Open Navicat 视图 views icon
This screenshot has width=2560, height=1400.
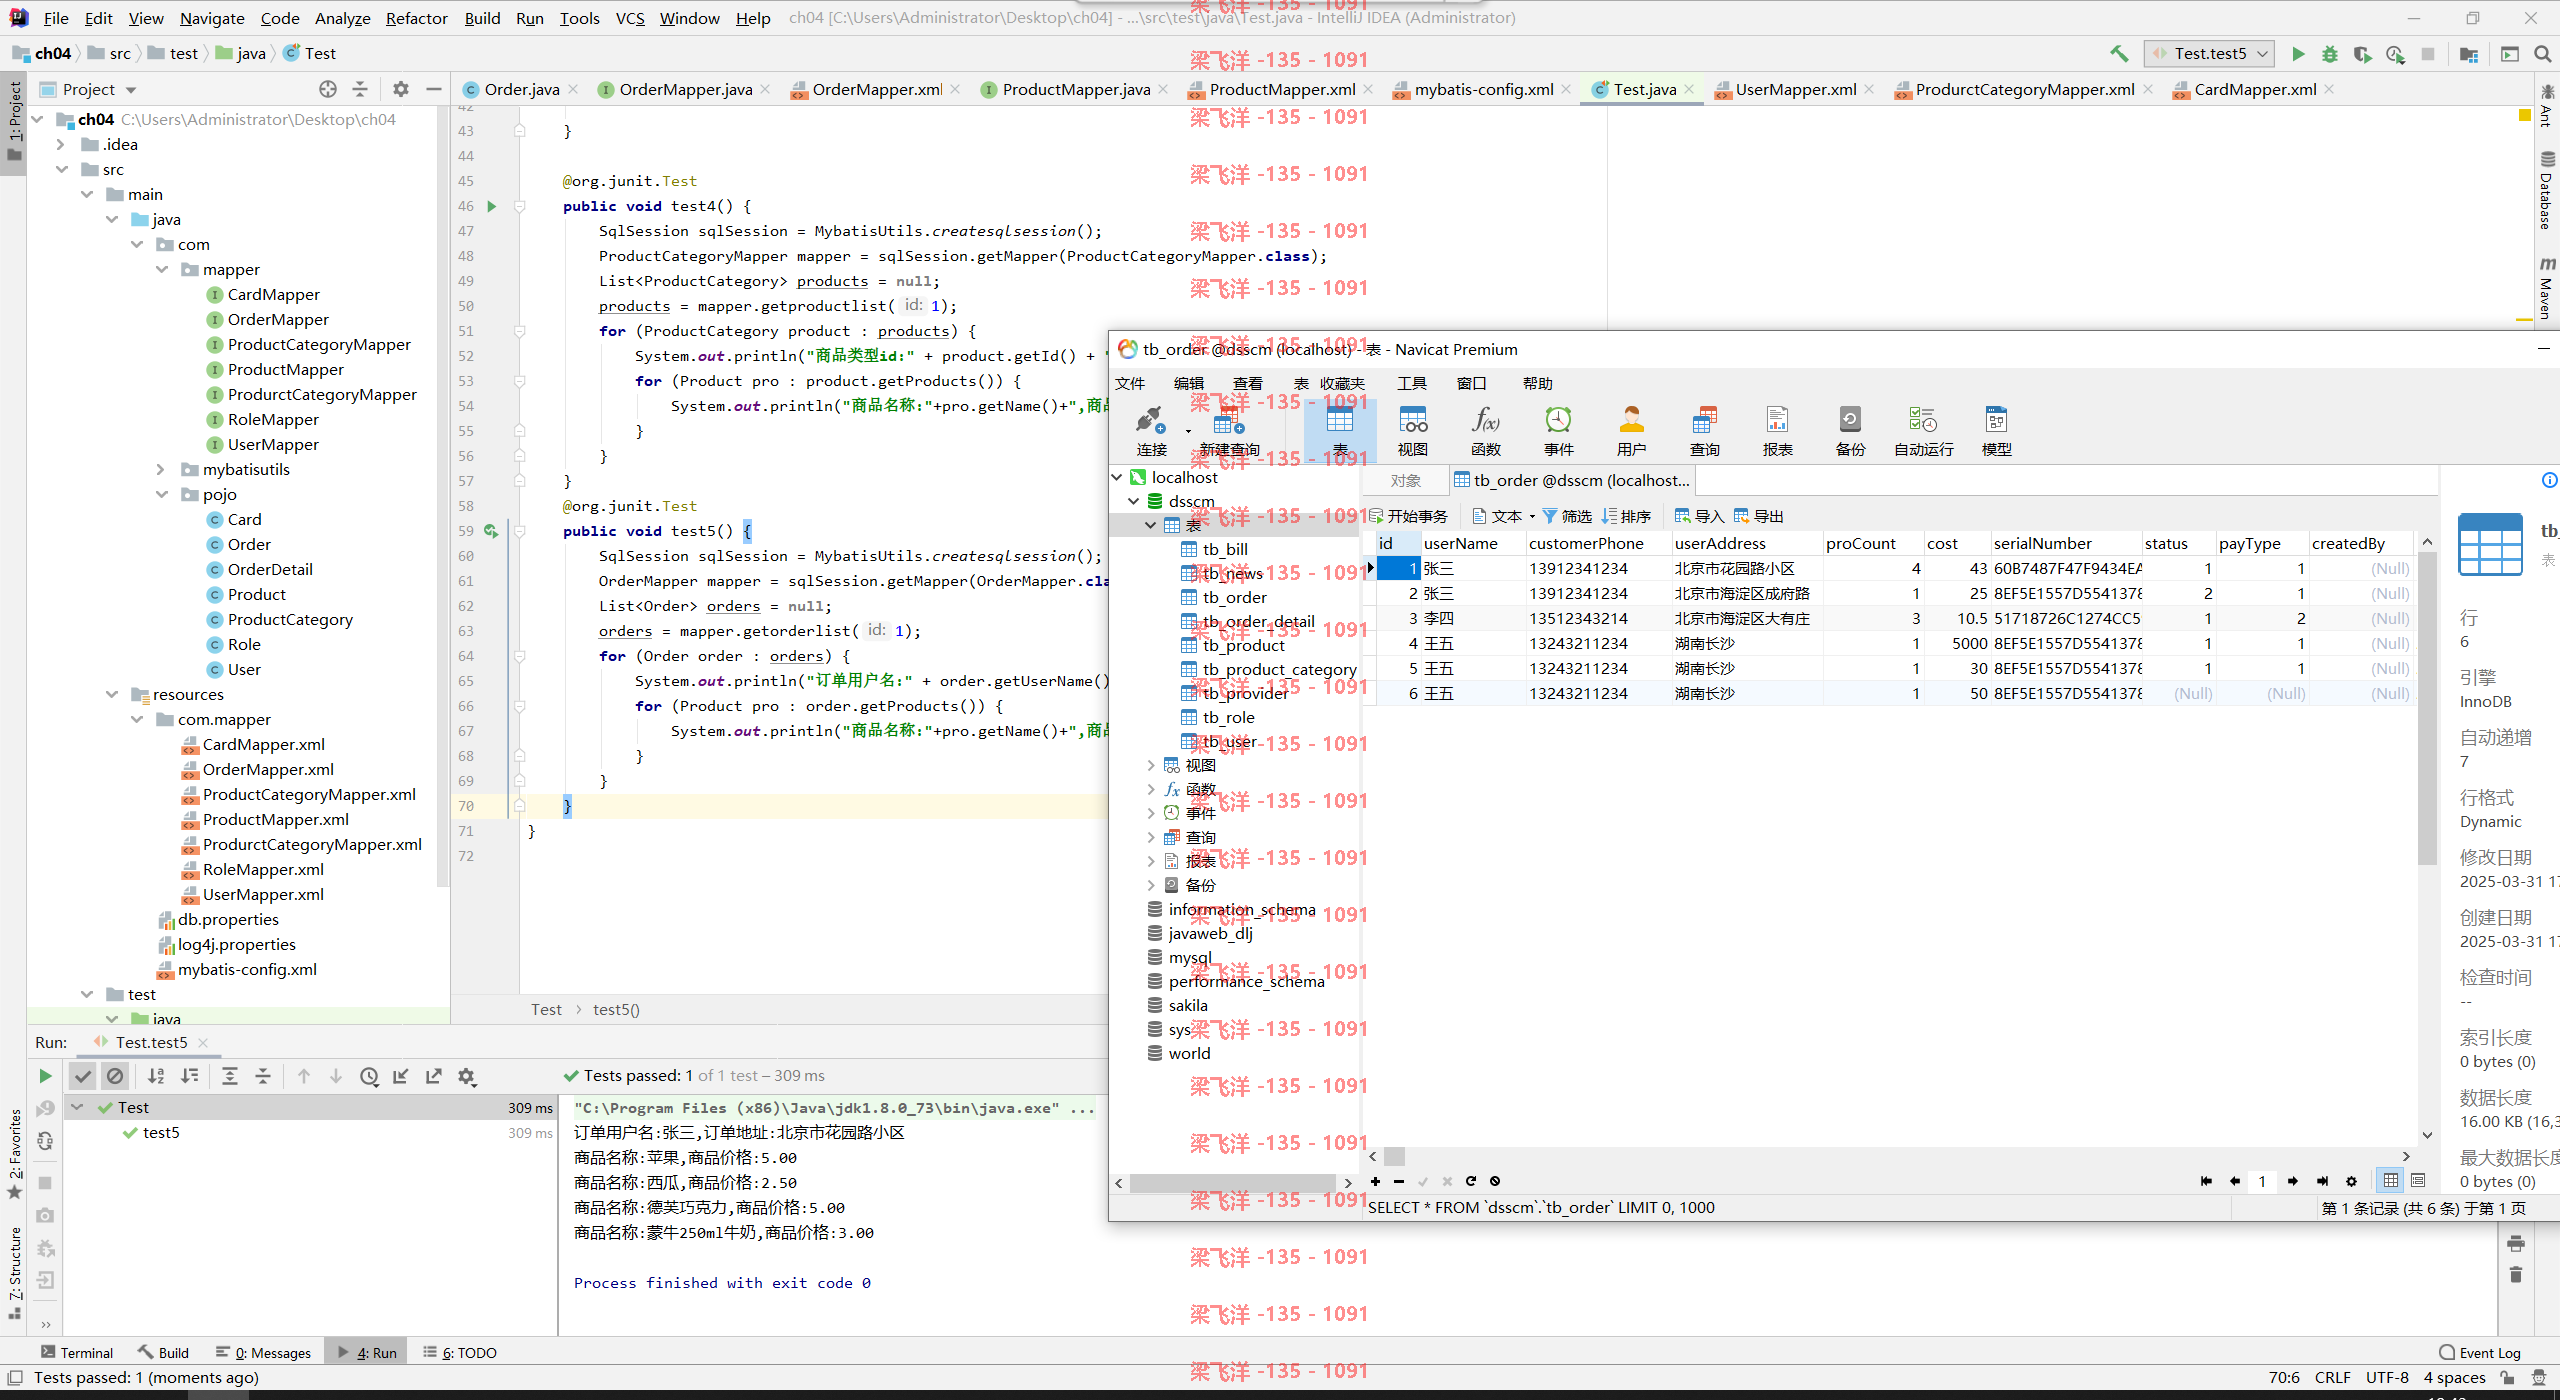pos(1412,431)
